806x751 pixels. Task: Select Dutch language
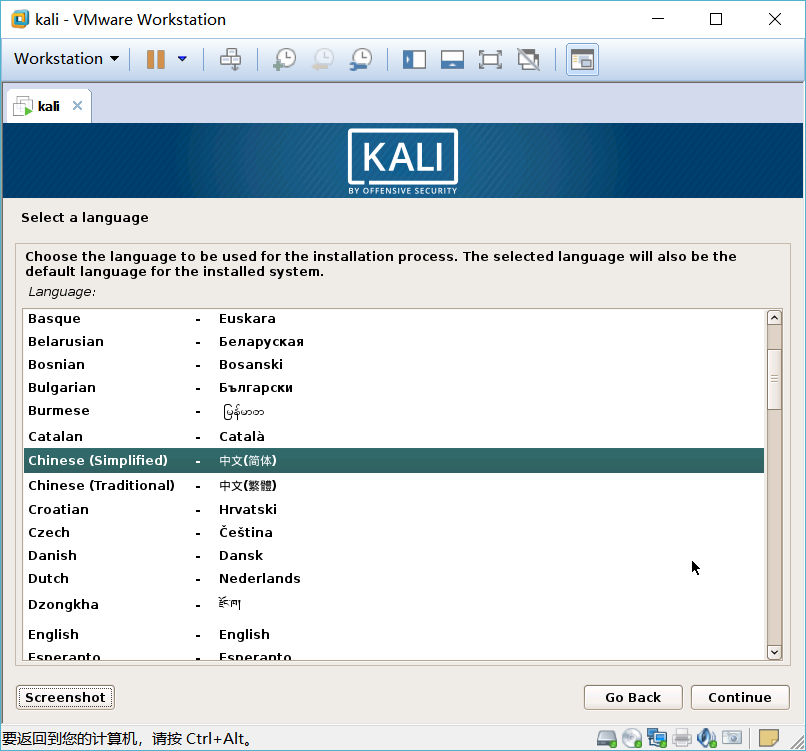393,579
